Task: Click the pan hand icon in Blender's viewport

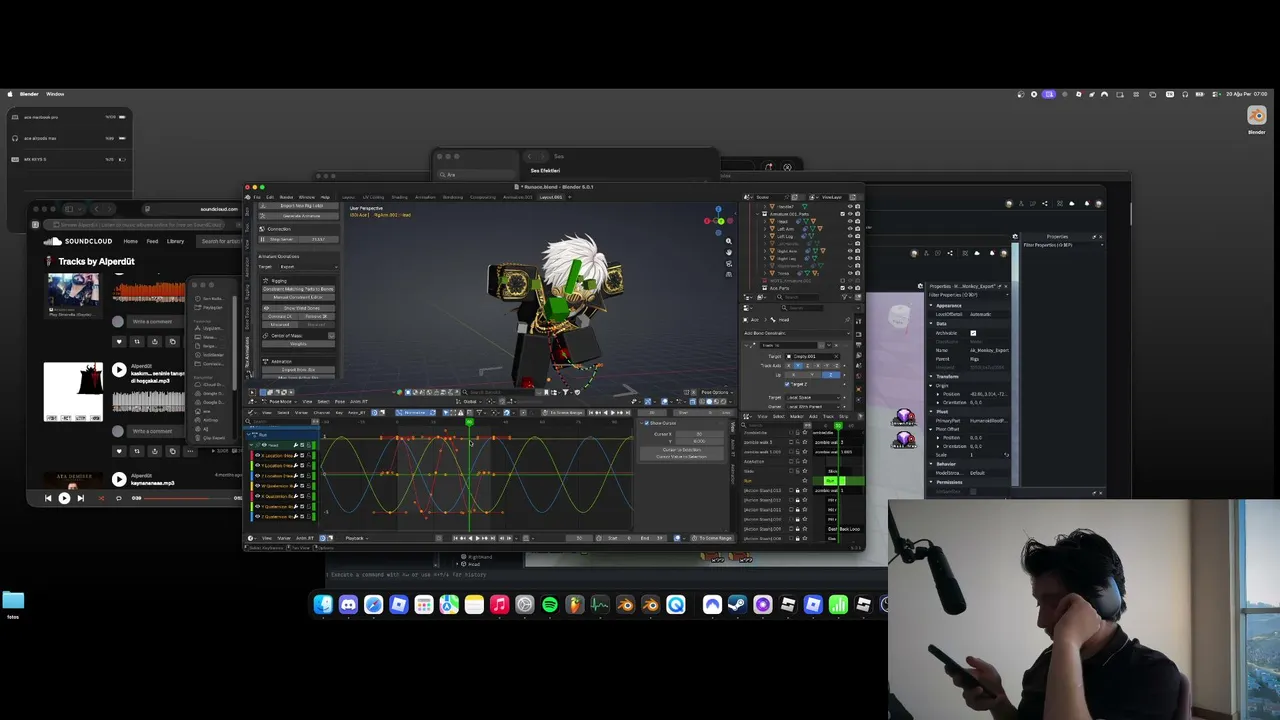Action: click(x=728, y=251)
